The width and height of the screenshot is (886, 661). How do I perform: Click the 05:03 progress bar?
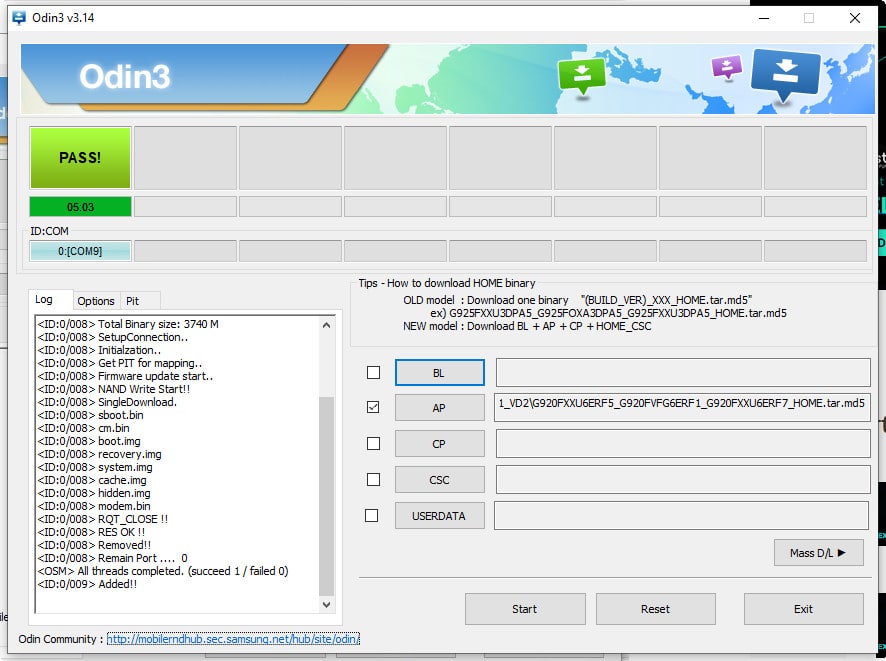point(80,207)
